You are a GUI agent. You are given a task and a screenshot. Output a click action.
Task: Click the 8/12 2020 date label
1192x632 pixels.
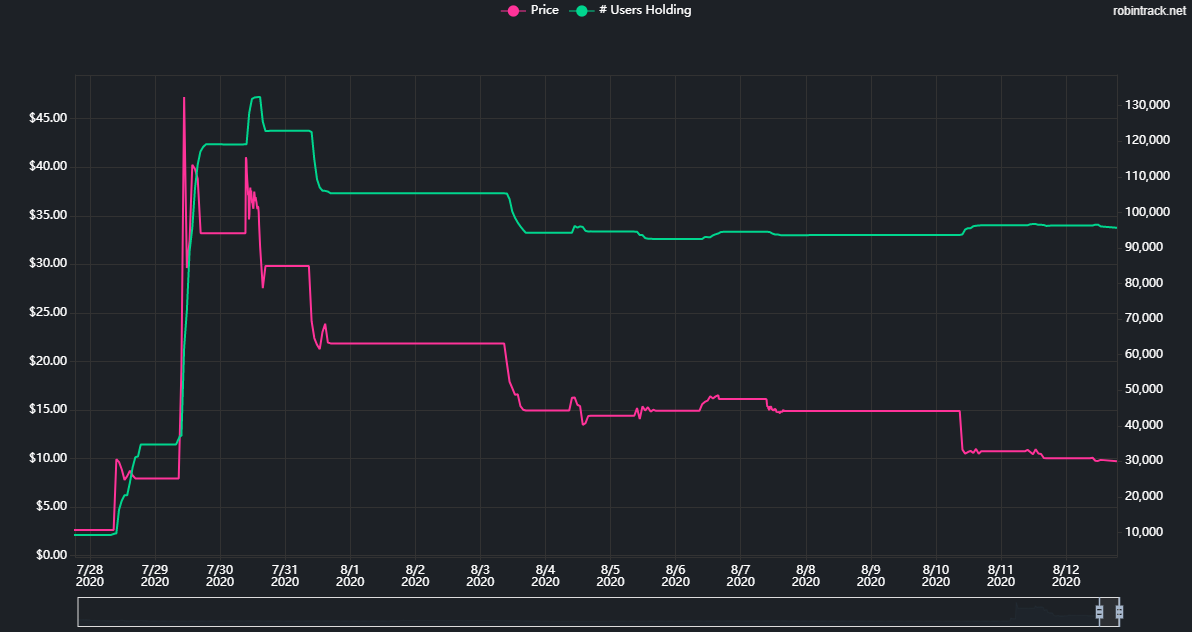click(x=1066, y=576)
